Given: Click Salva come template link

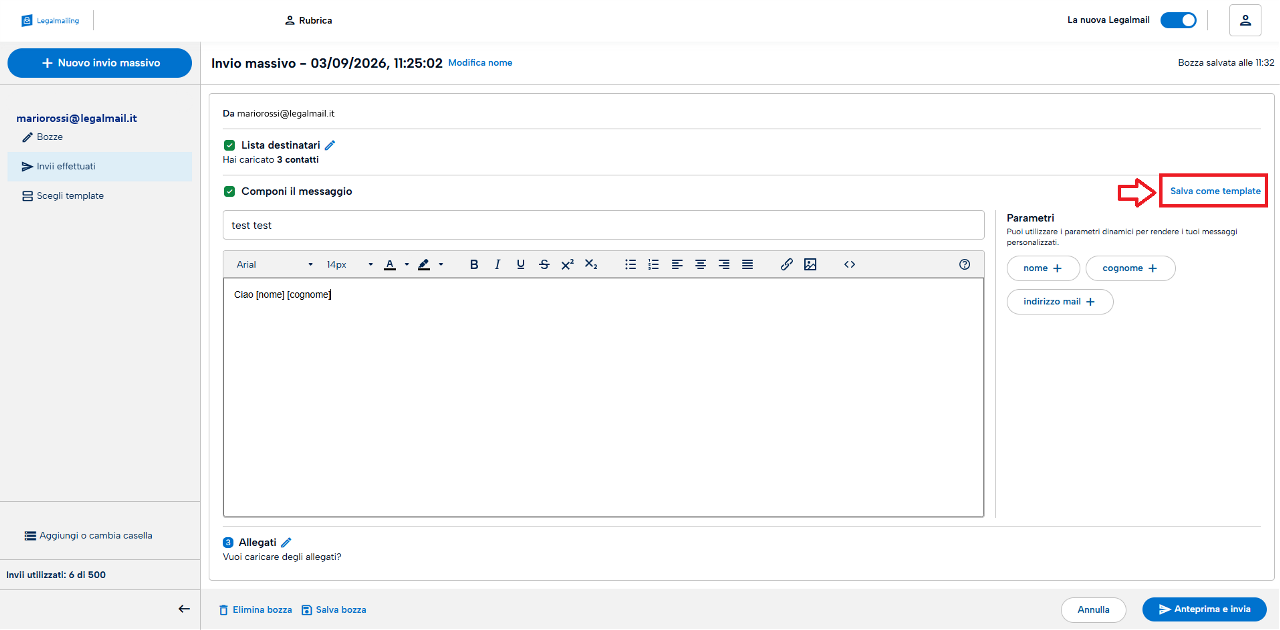Looking at the screenshot, I should (1215, 190).
